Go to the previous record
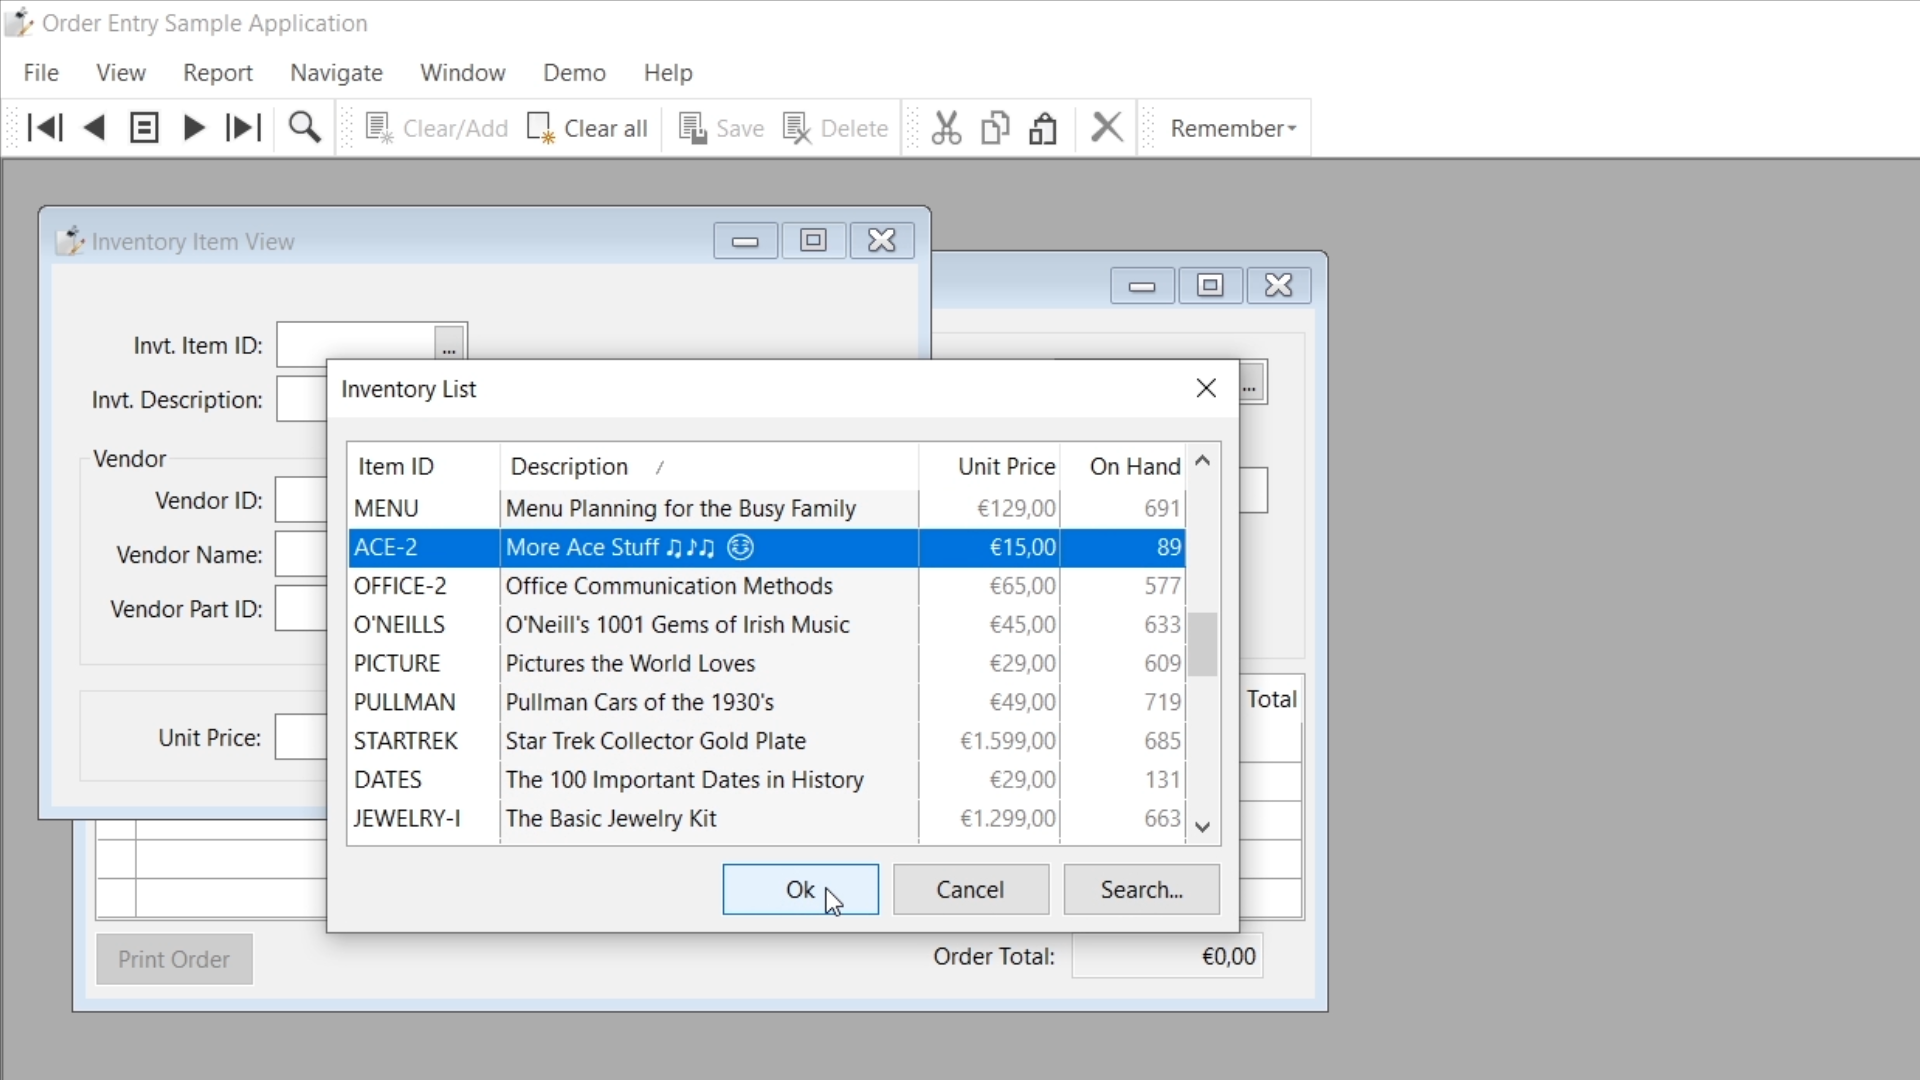Viewport: 1920px width, 1080px height. pyautogui.click(x=95, y=128)
